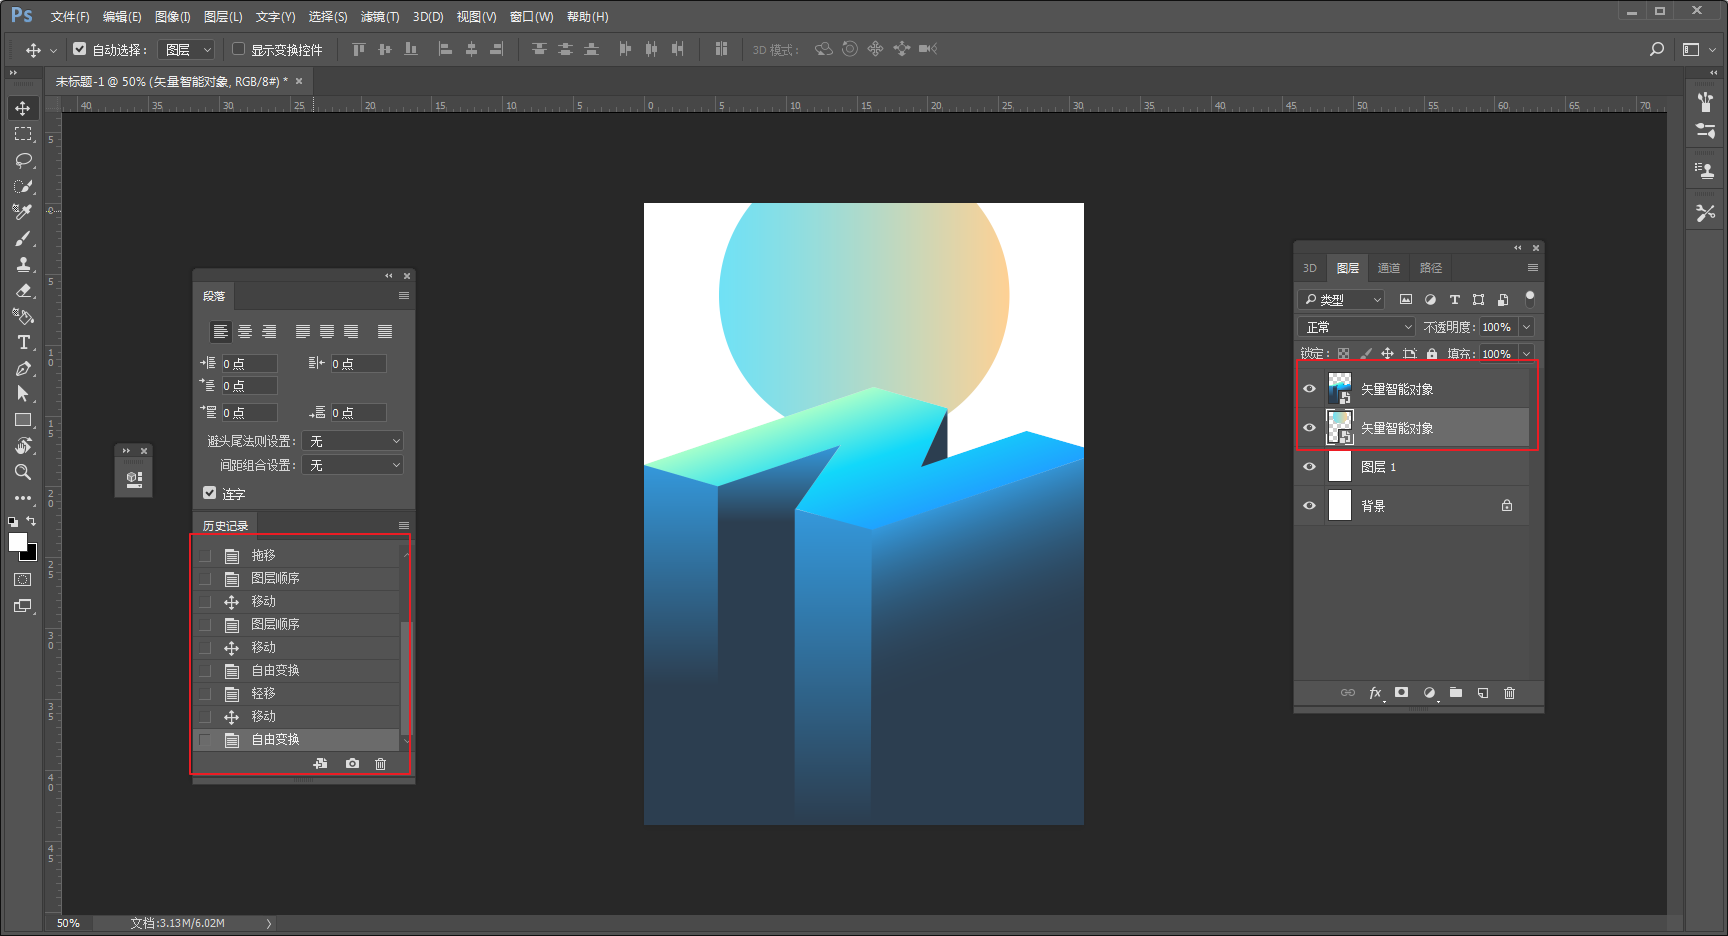Choose the Clone Stamp tool
Screen dimensions: 1728x936
tap(23, 264)
